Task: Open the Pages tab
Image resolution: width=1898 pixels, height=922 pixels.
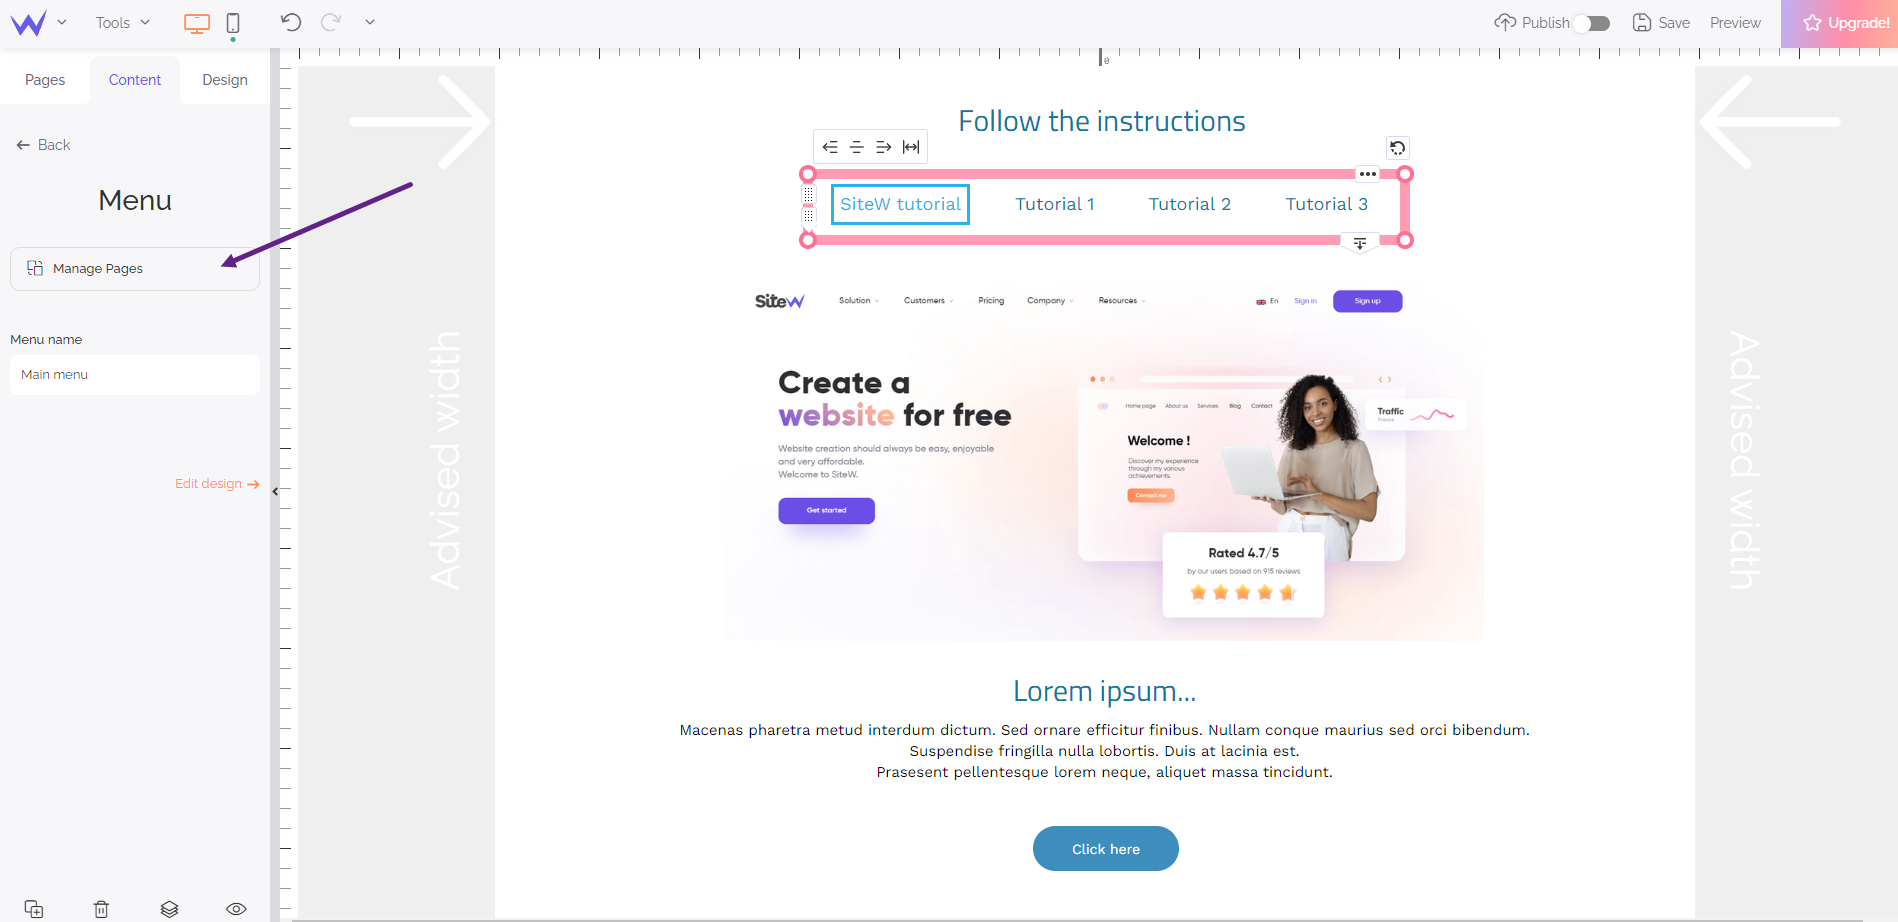Action: (x=45, y=80)
